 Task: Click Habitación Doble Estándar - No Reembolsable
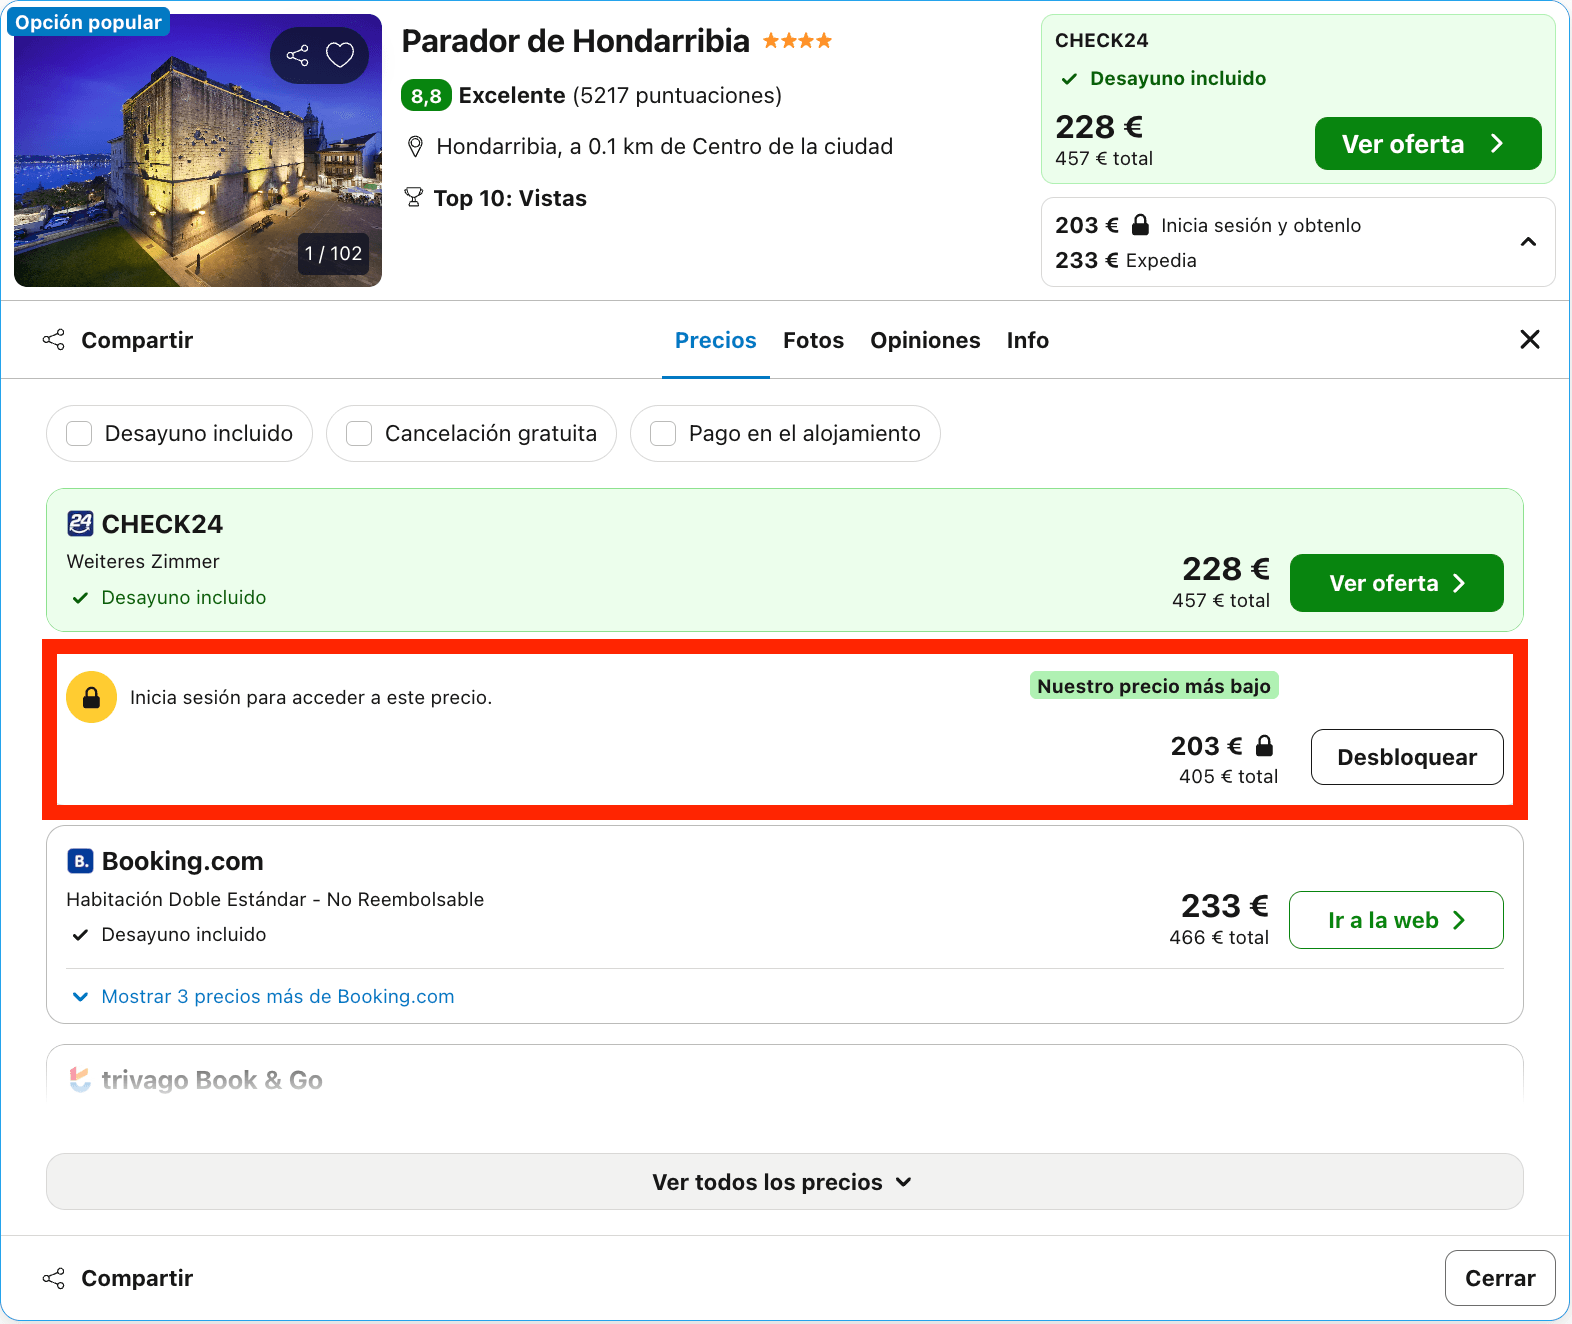[275, 899]
